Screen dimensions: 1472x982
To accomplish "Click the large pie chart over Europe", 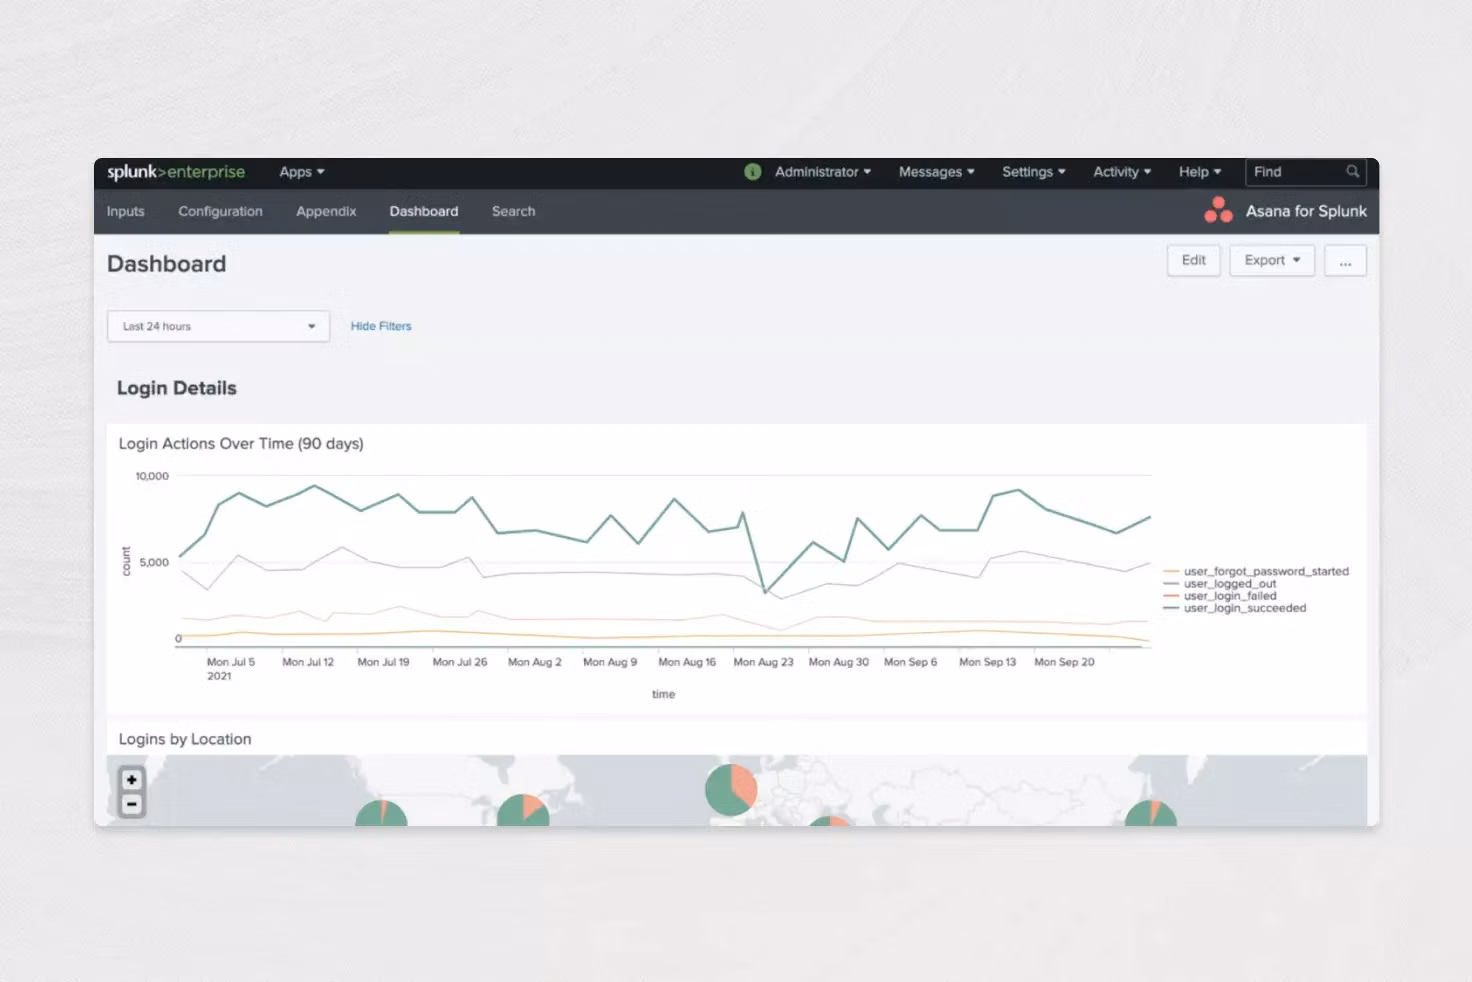I will coord(731,789).
